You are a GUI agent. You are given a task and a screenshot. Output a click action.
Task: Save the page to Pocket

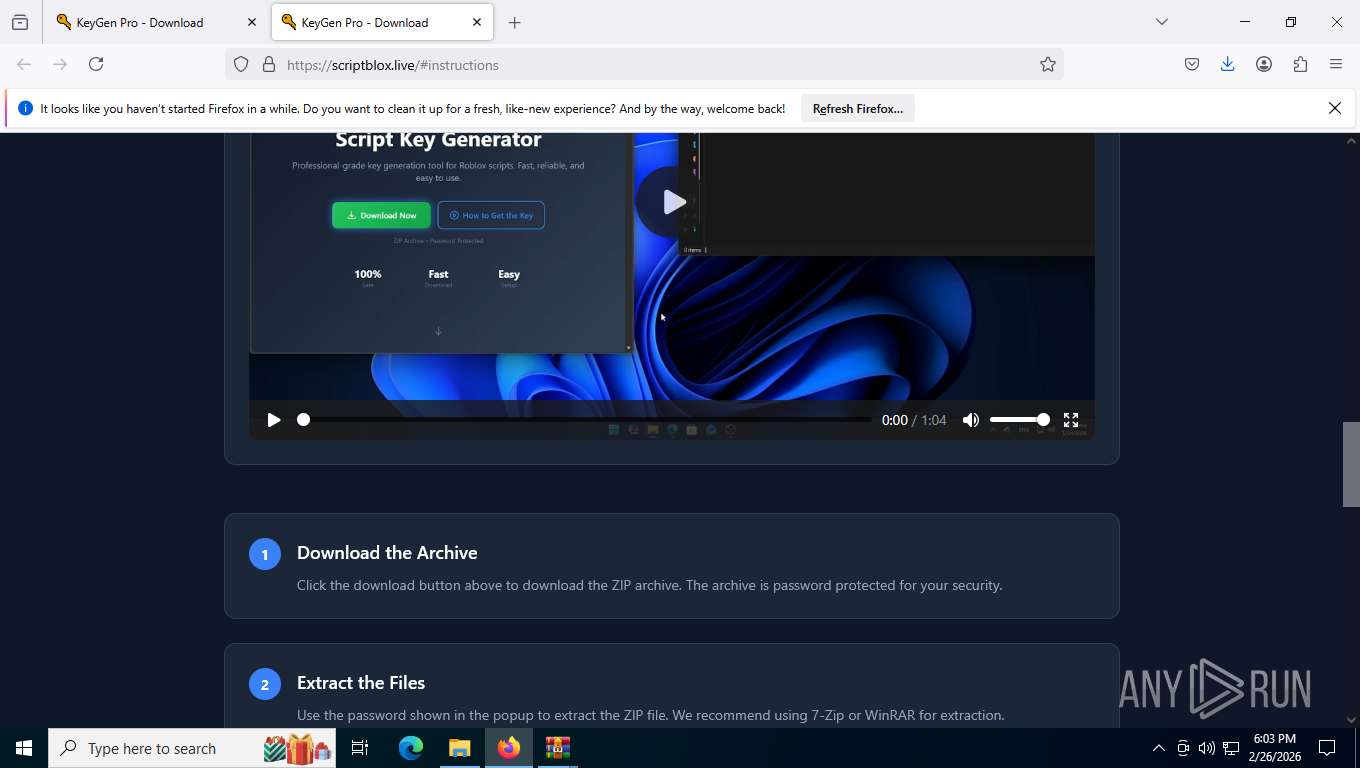click(x=1191, y=64)
